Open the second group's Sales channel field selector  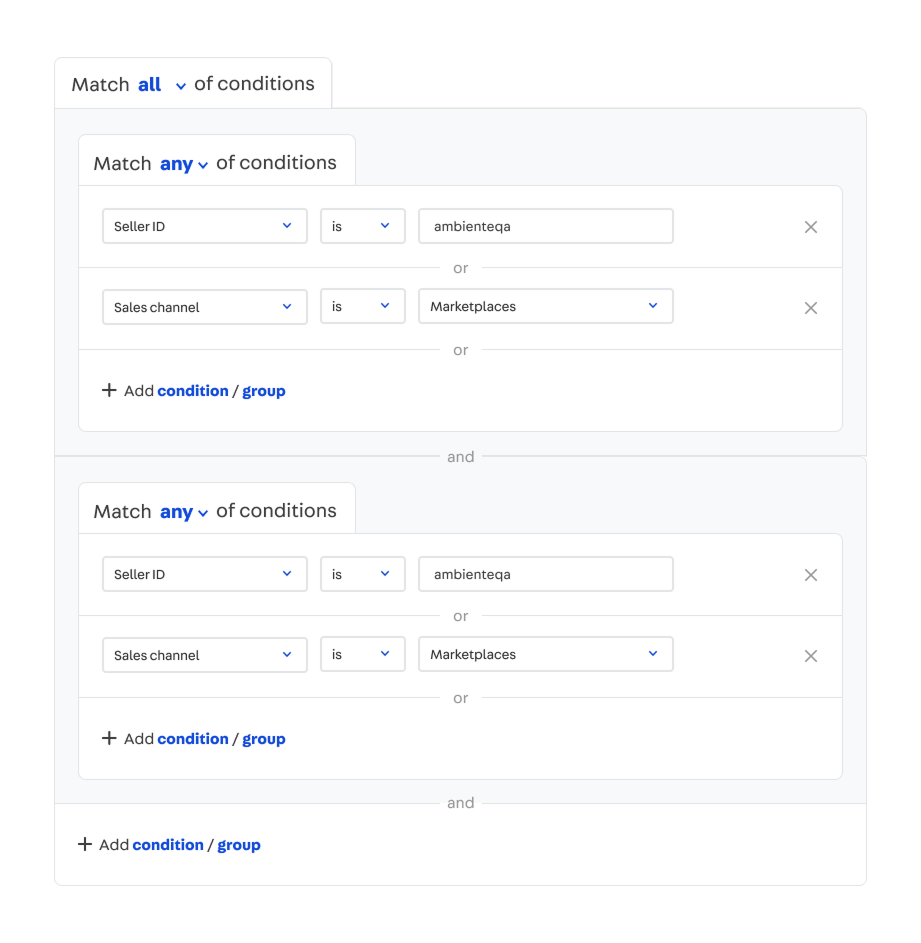click(204, 655)
